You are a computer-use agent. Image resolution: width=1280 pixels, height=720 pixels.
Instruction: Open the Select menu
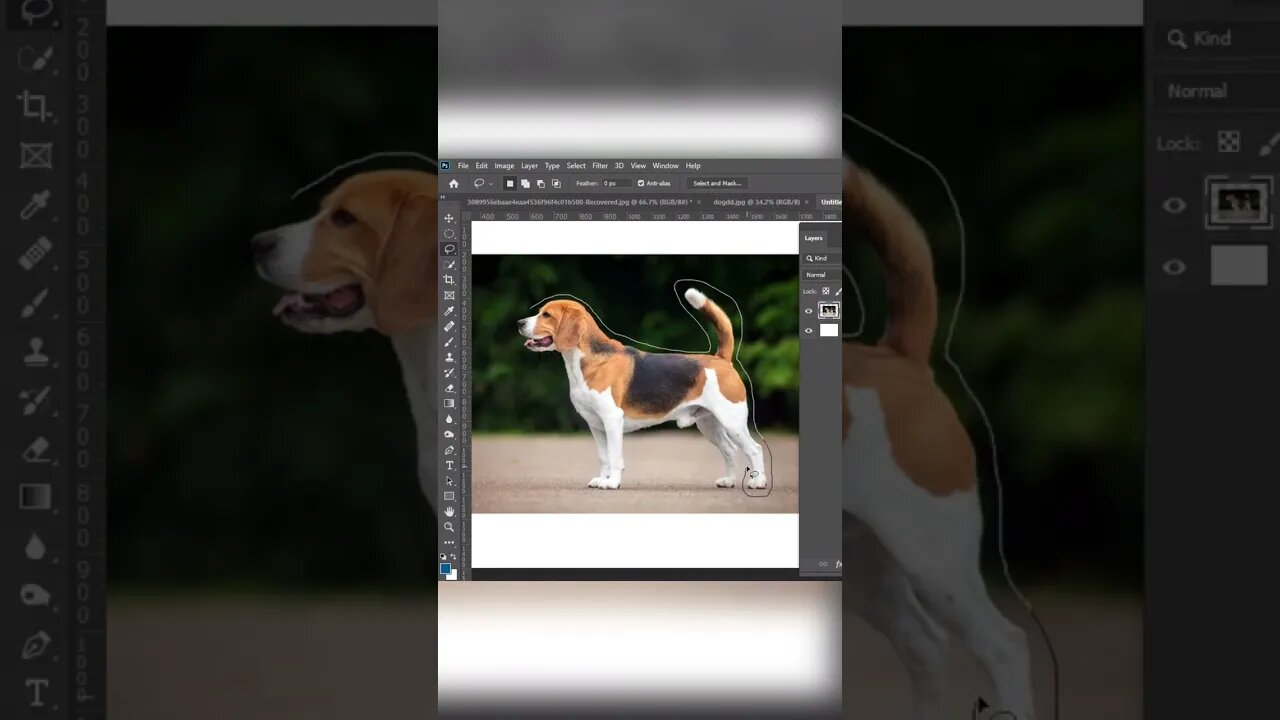[x=576, y=166]
